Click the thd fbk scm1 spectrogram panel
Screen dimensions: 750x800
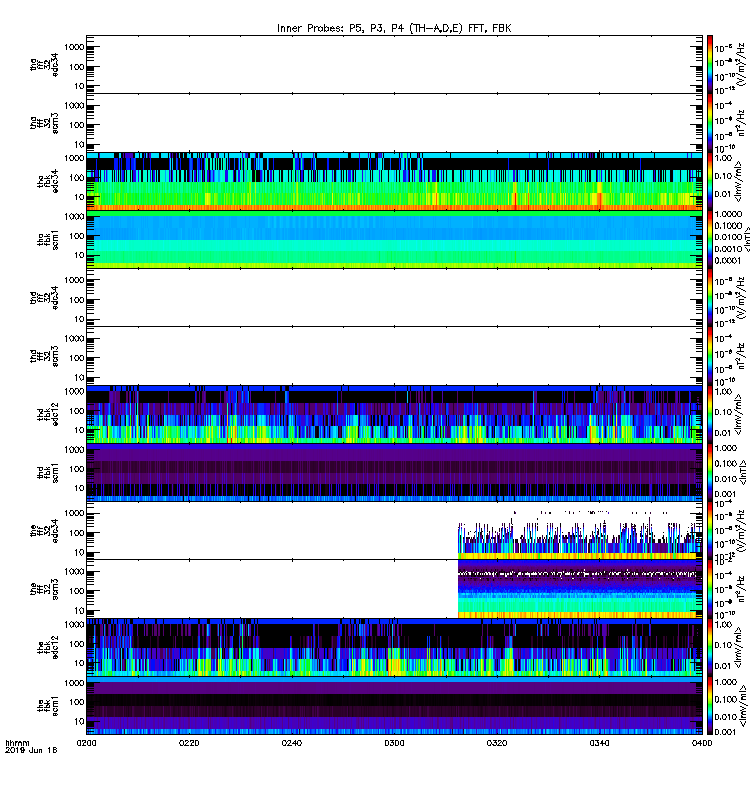[394, 472]
